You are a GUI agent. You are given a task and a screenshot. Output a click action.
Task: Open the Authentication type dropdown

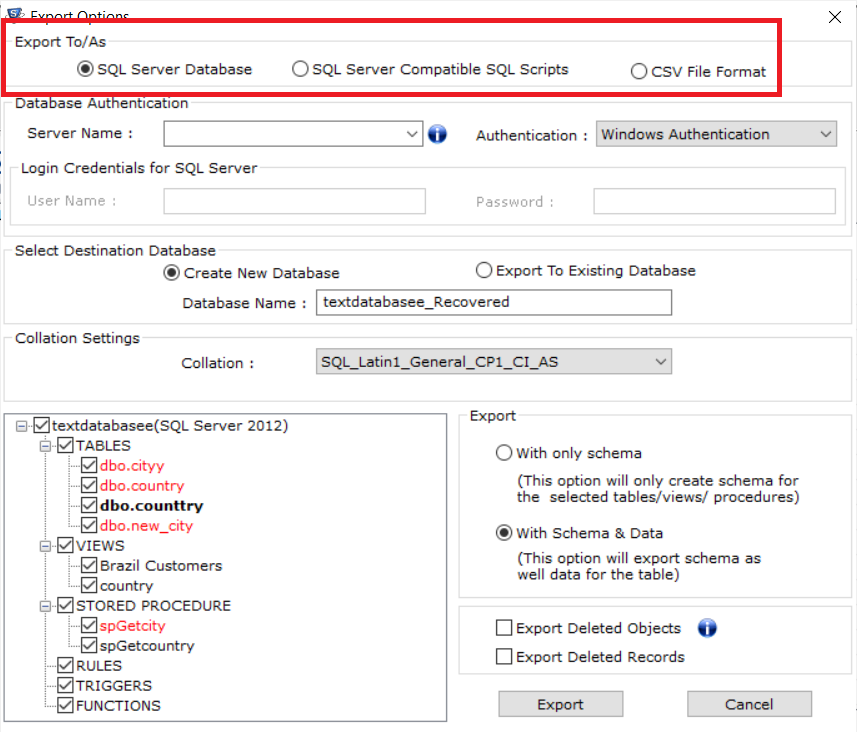click(825, 134)
